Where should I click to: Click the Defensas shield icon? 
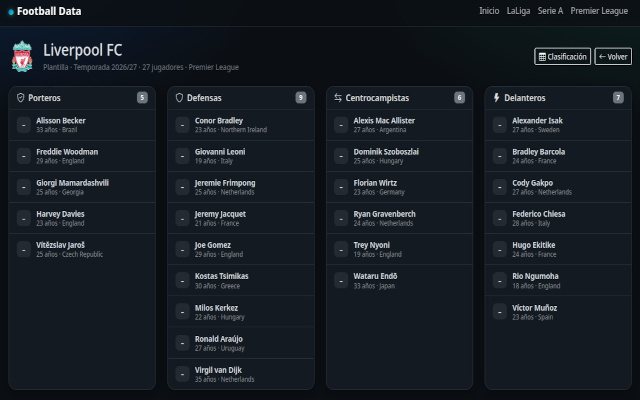click(179, 98)
